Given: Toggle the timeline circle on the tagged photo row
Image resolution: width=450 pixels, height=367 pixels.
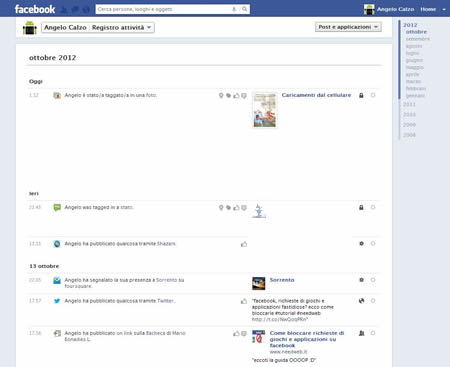Looking at the screenshot, I should 373,95.
